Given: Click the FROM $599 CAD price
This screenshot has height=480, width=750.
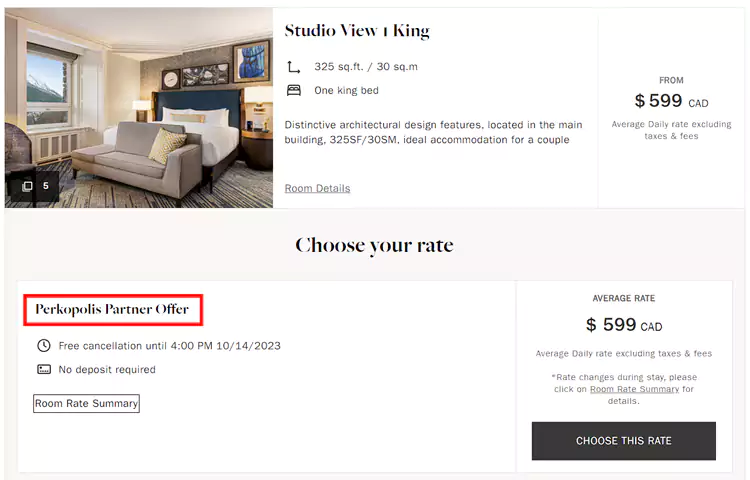Looking at the screenshot, I should [671, 101].
